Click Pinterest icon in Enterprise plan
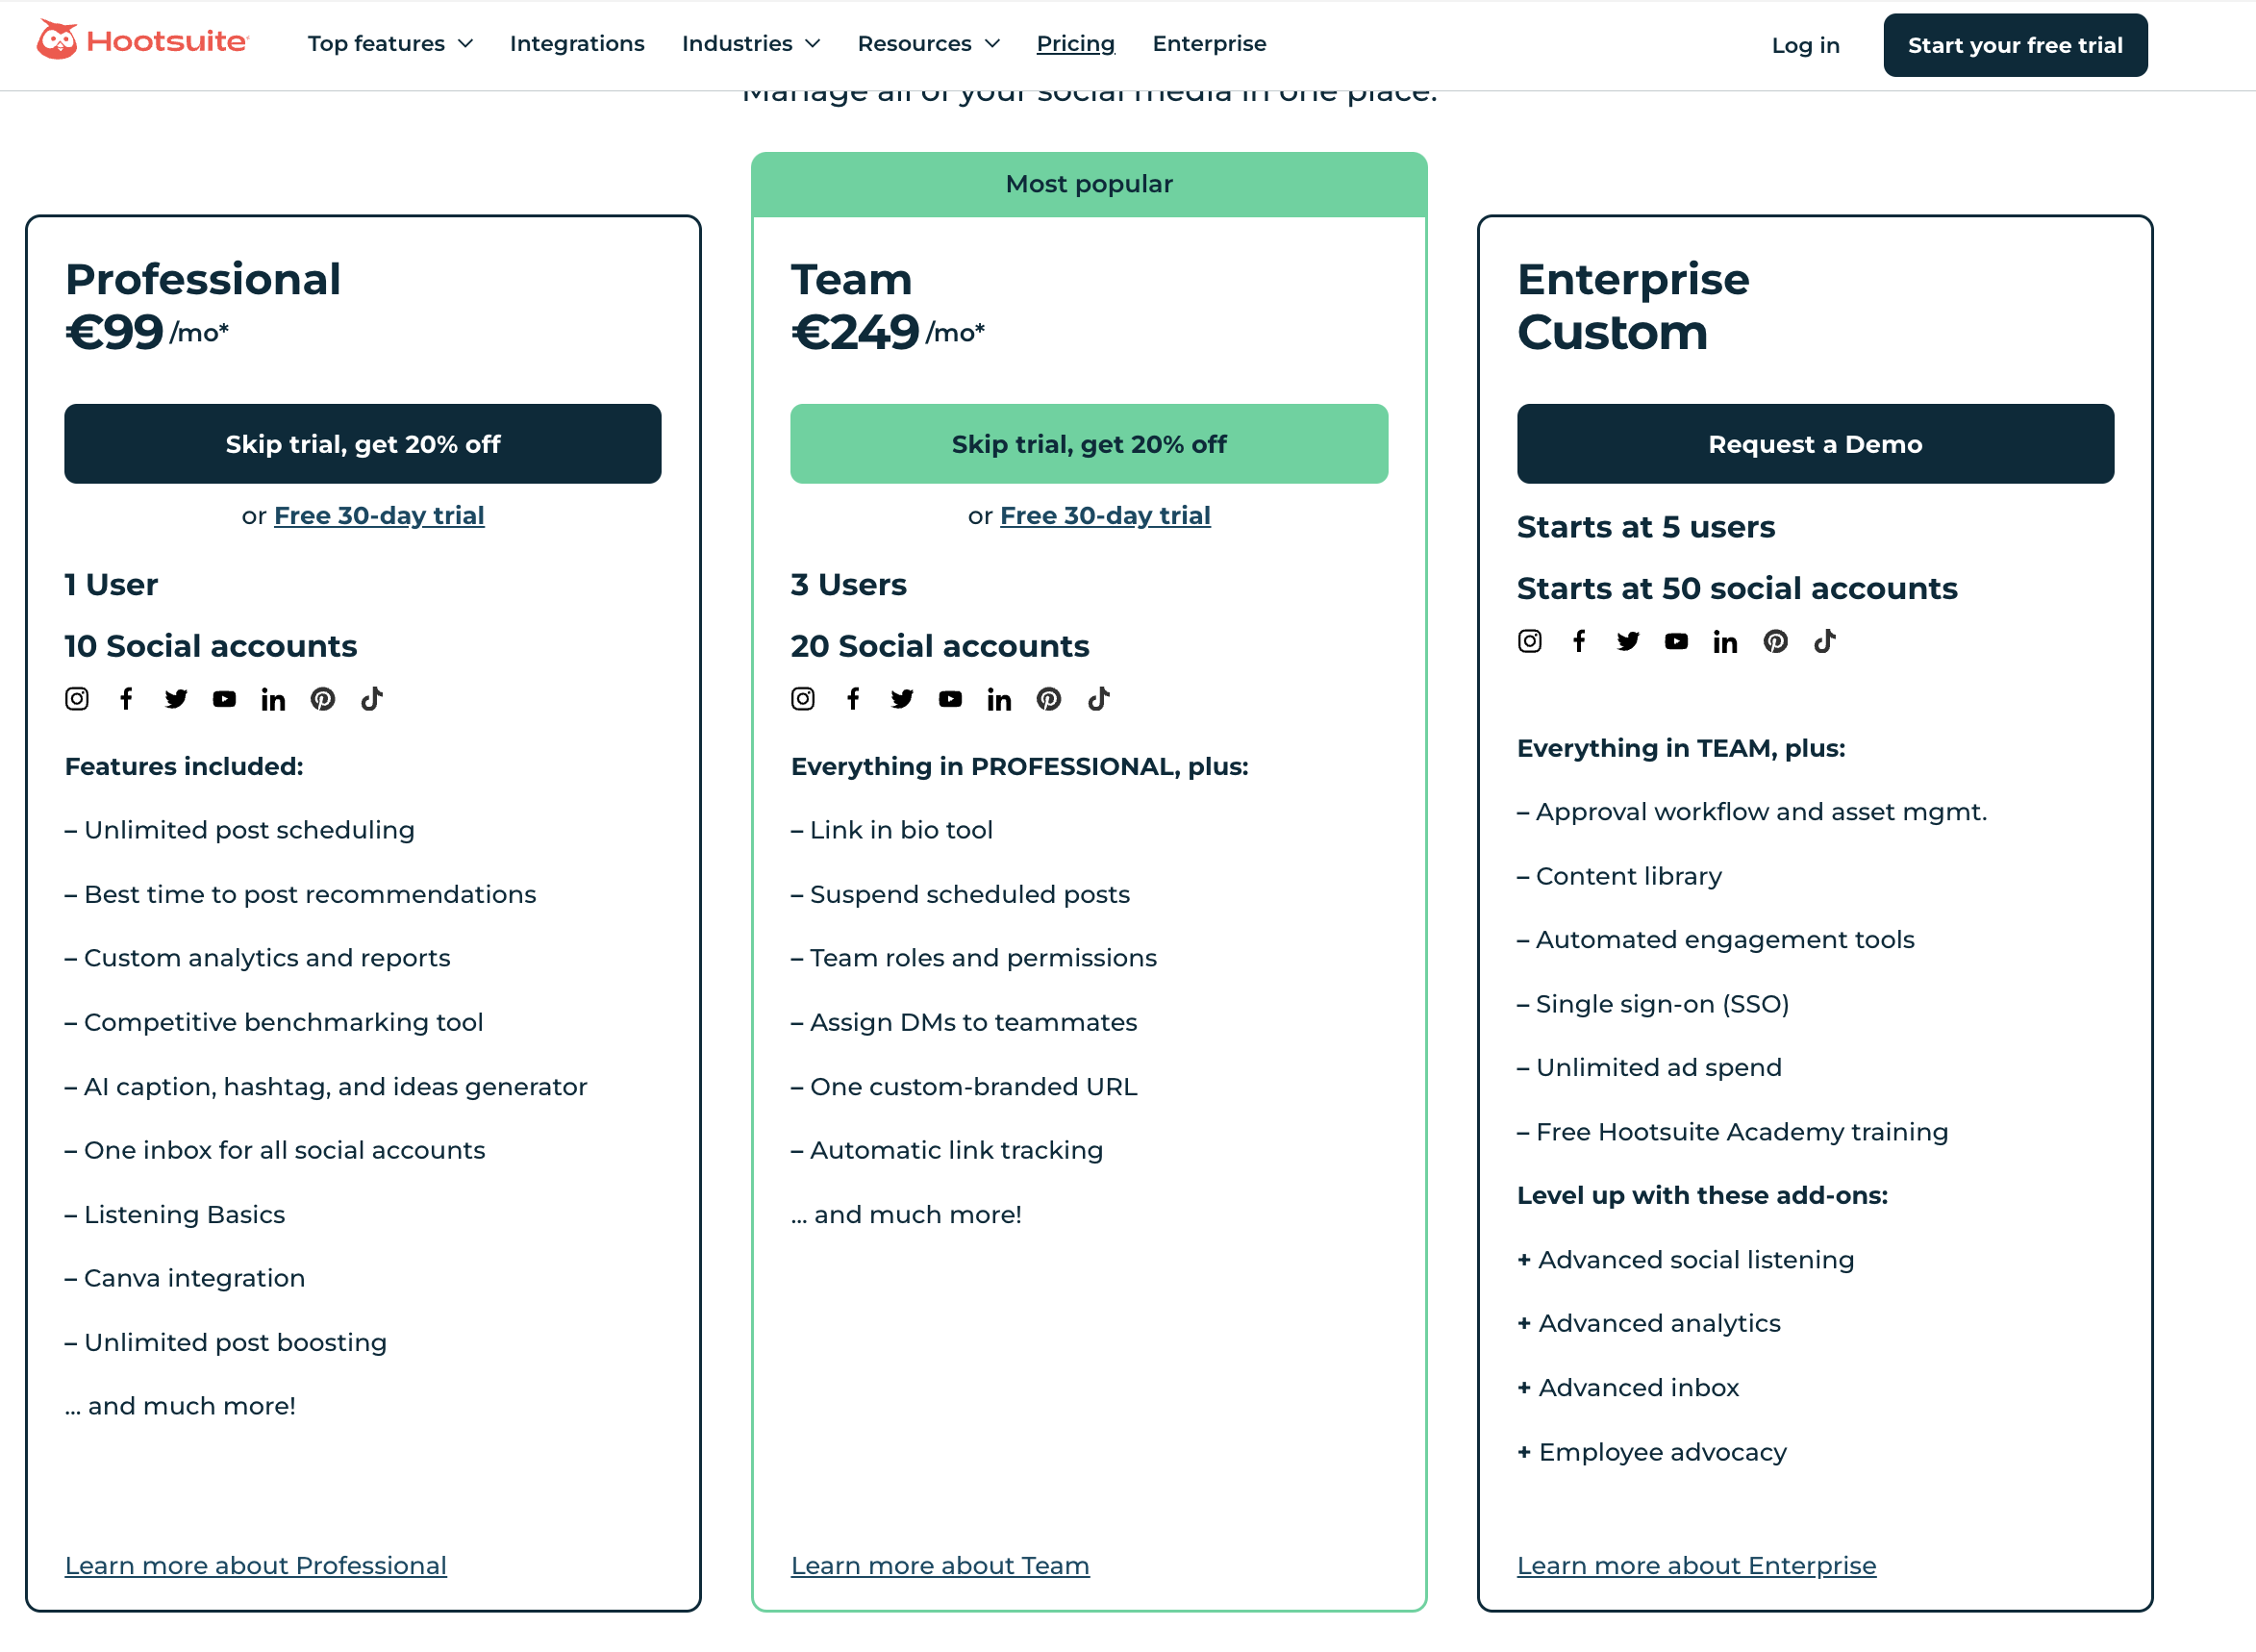2256x1652 pixels. pyautogui.click(x=1775, y=642)
